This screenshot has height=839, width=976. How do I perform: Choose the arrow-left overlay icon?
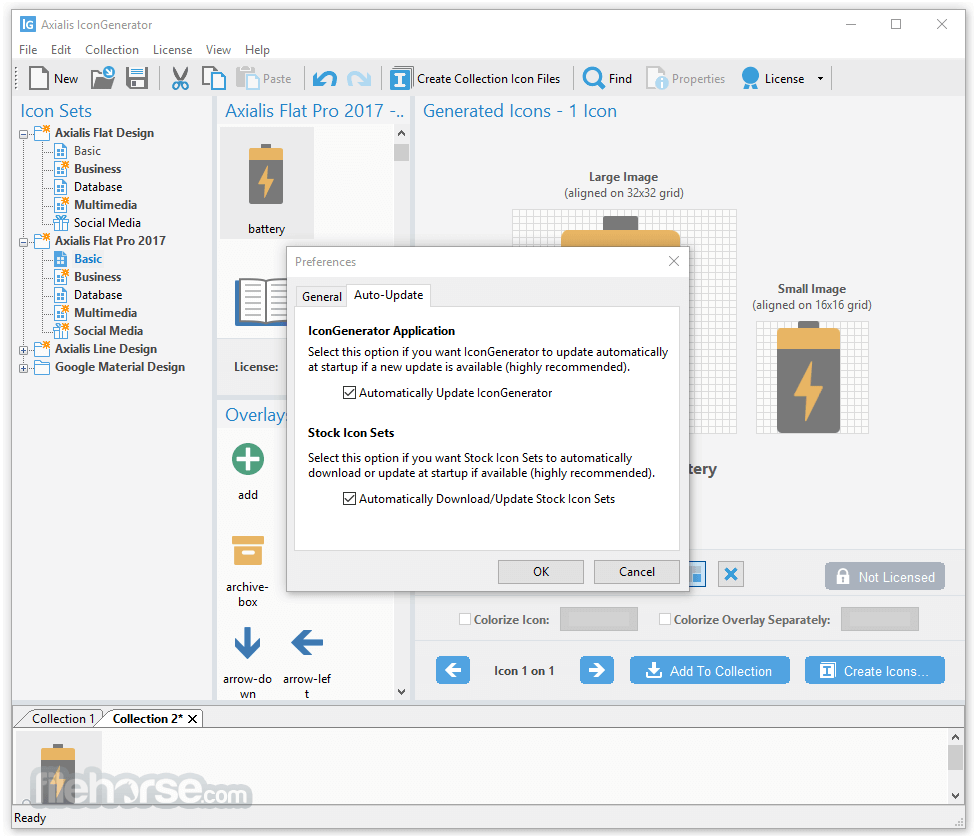tap(307, 642)
